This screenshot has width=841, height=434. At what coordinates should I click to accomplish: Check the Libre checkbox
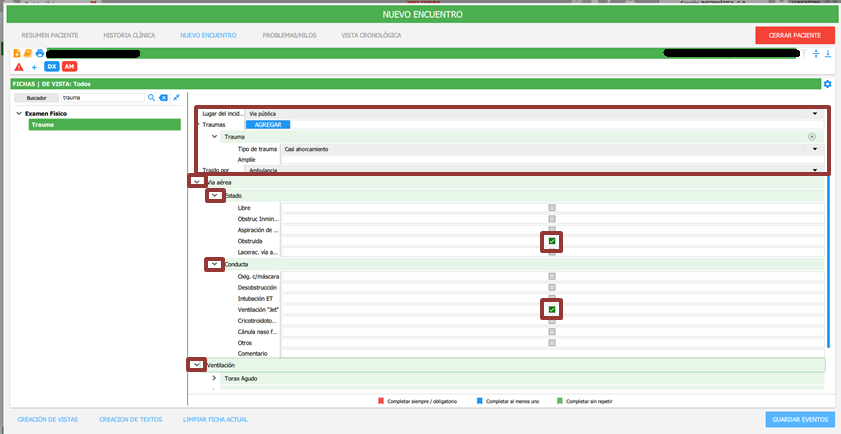click(552, 207)
